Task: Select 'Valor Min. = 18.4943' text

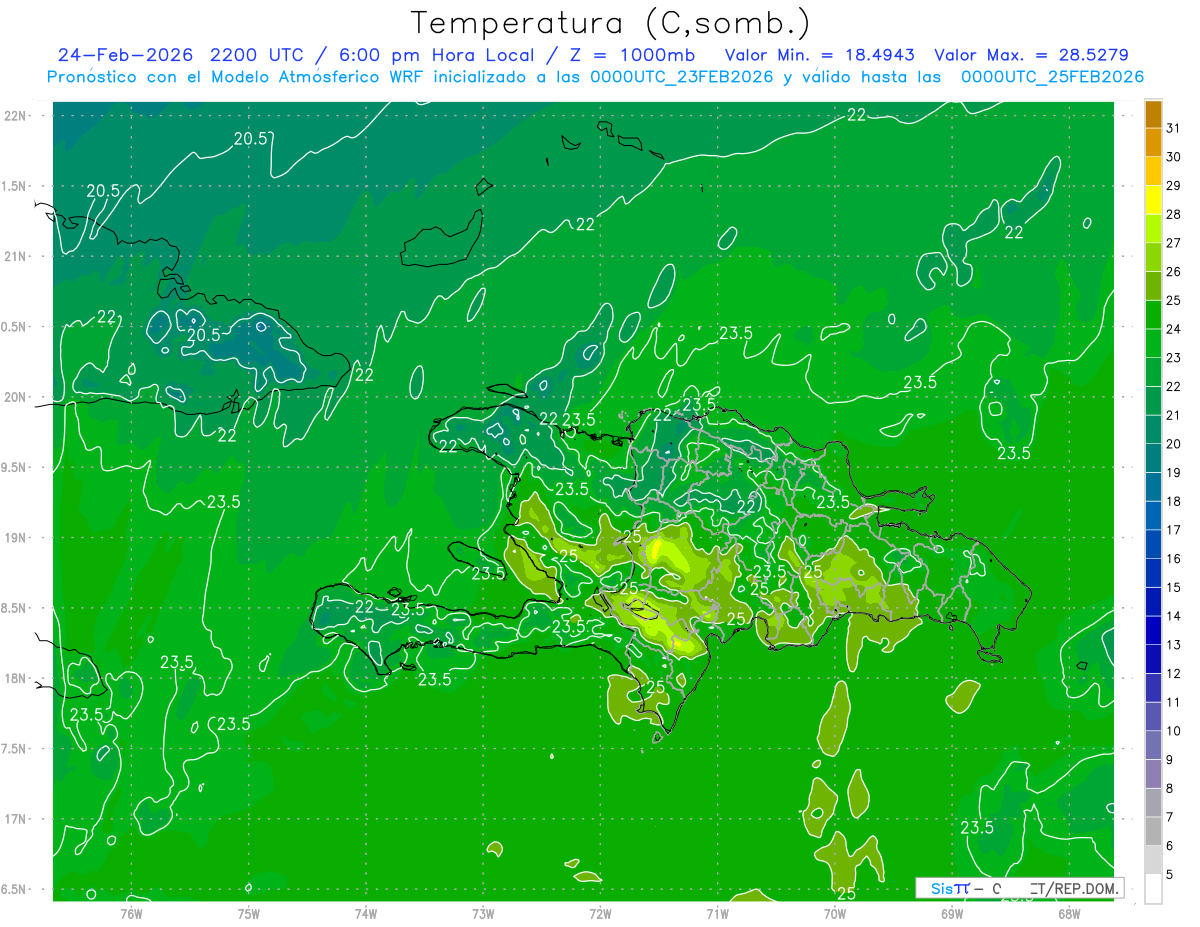Action: pos(820,55)
